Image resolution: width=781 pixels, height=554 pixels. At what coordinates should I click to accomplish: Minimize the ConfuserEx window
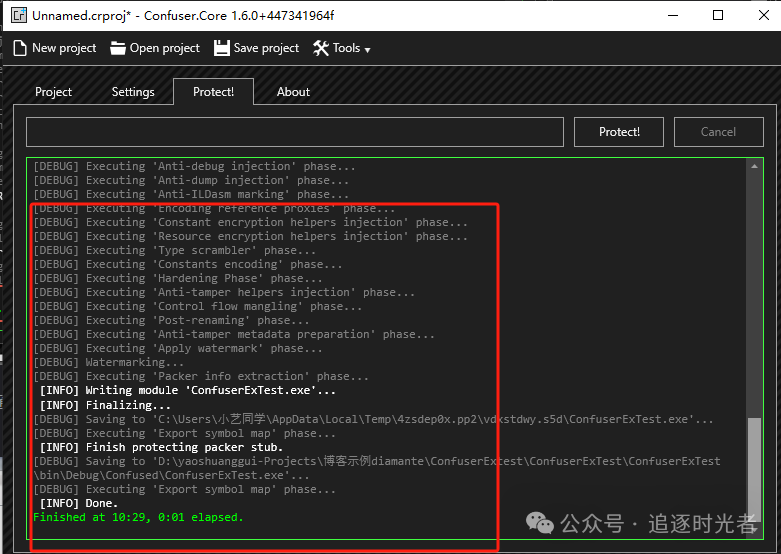pyautogui.click(x=672, y=16)
